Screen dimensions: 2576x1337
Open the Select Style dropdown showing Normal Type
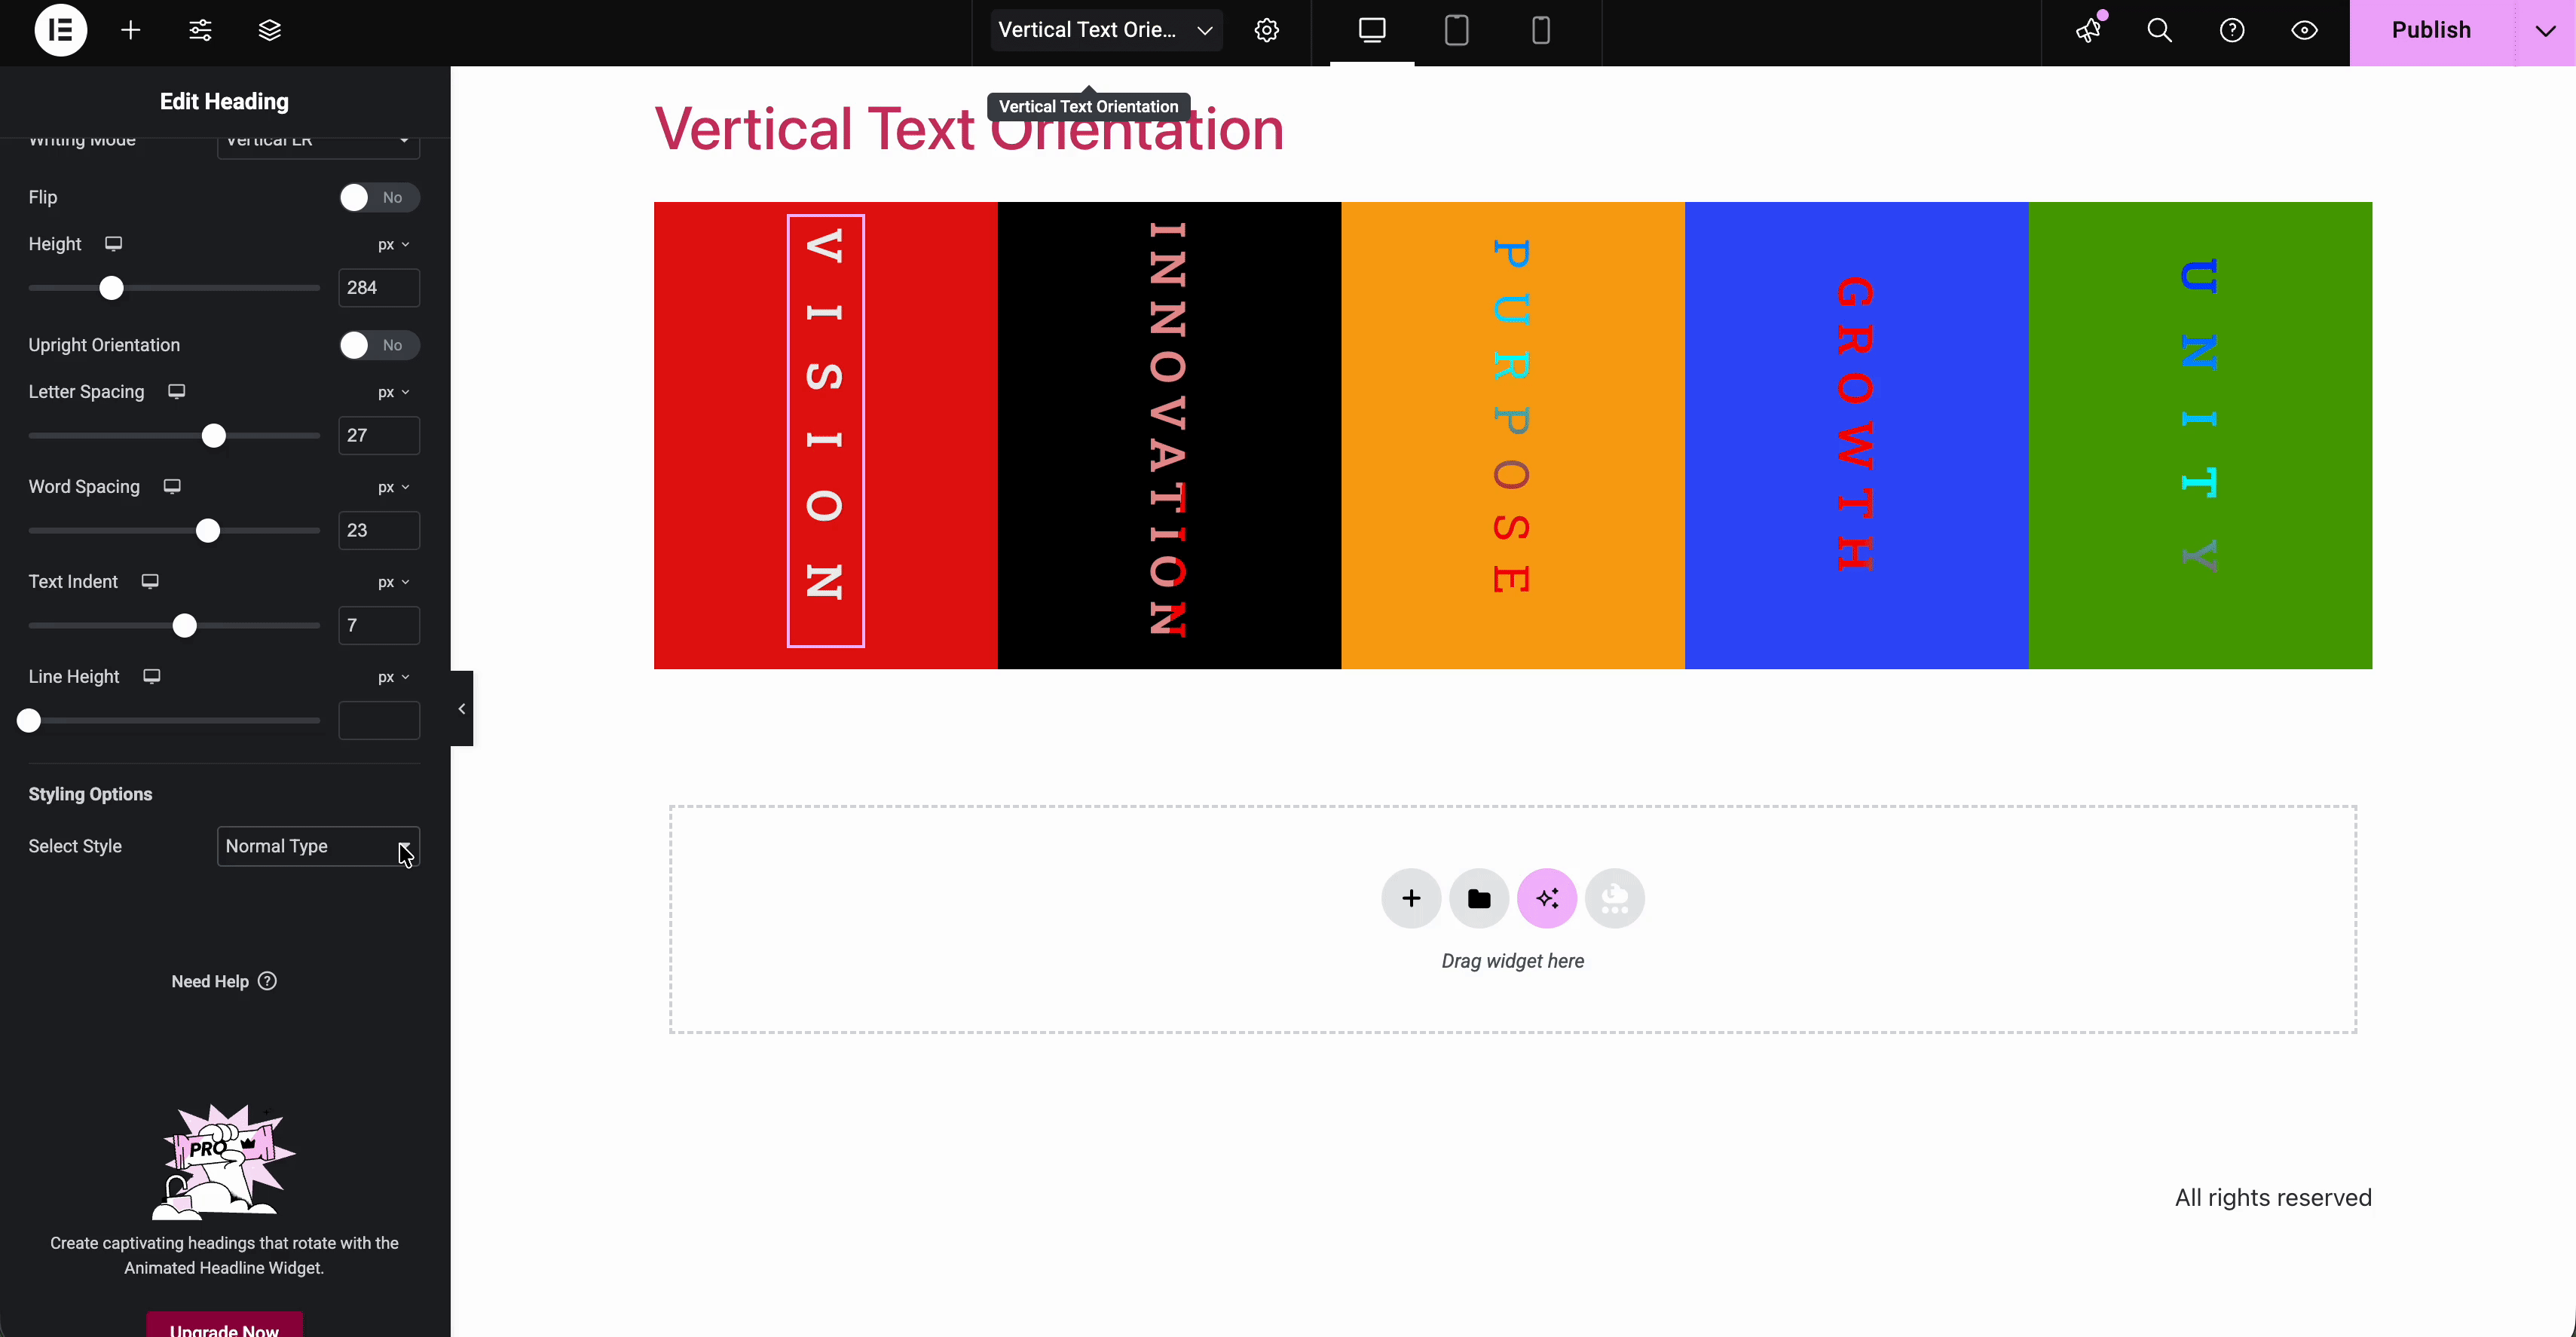317,846
